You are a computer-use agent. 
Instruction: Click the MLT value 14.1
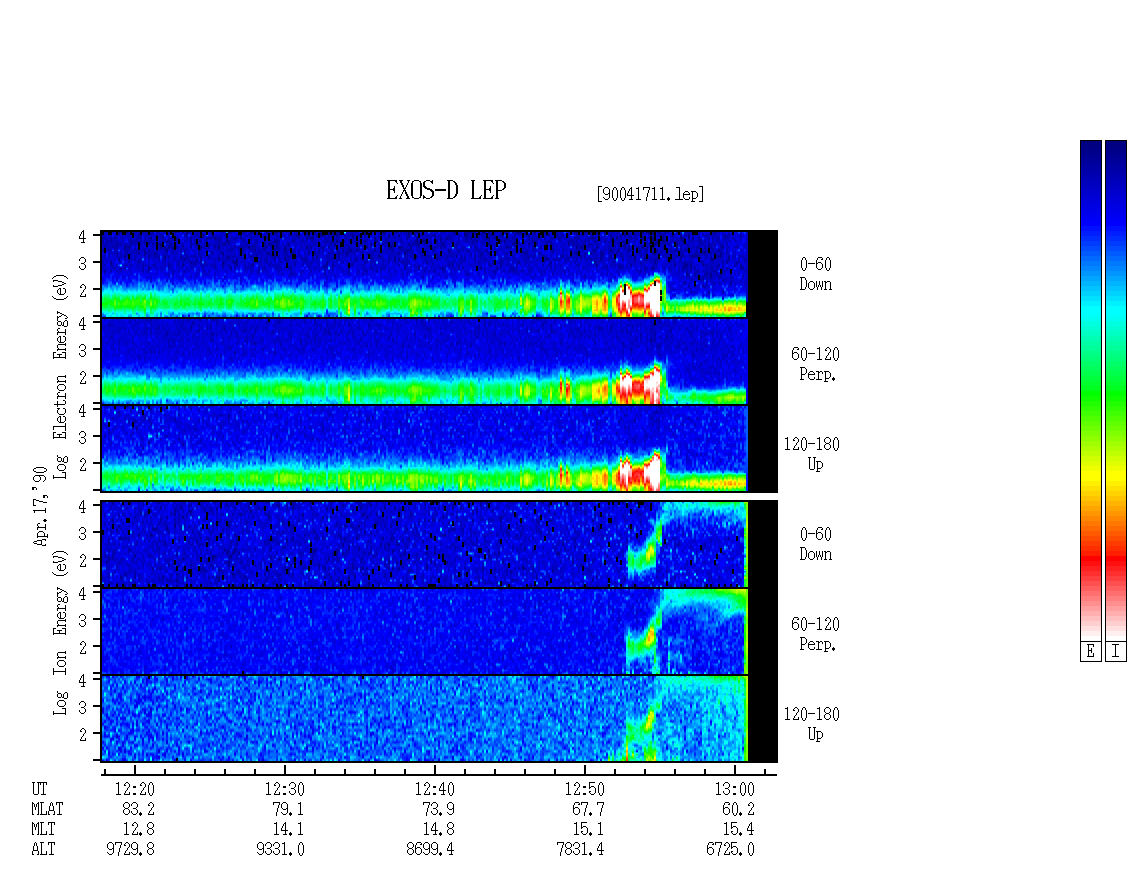click(288, 830)
